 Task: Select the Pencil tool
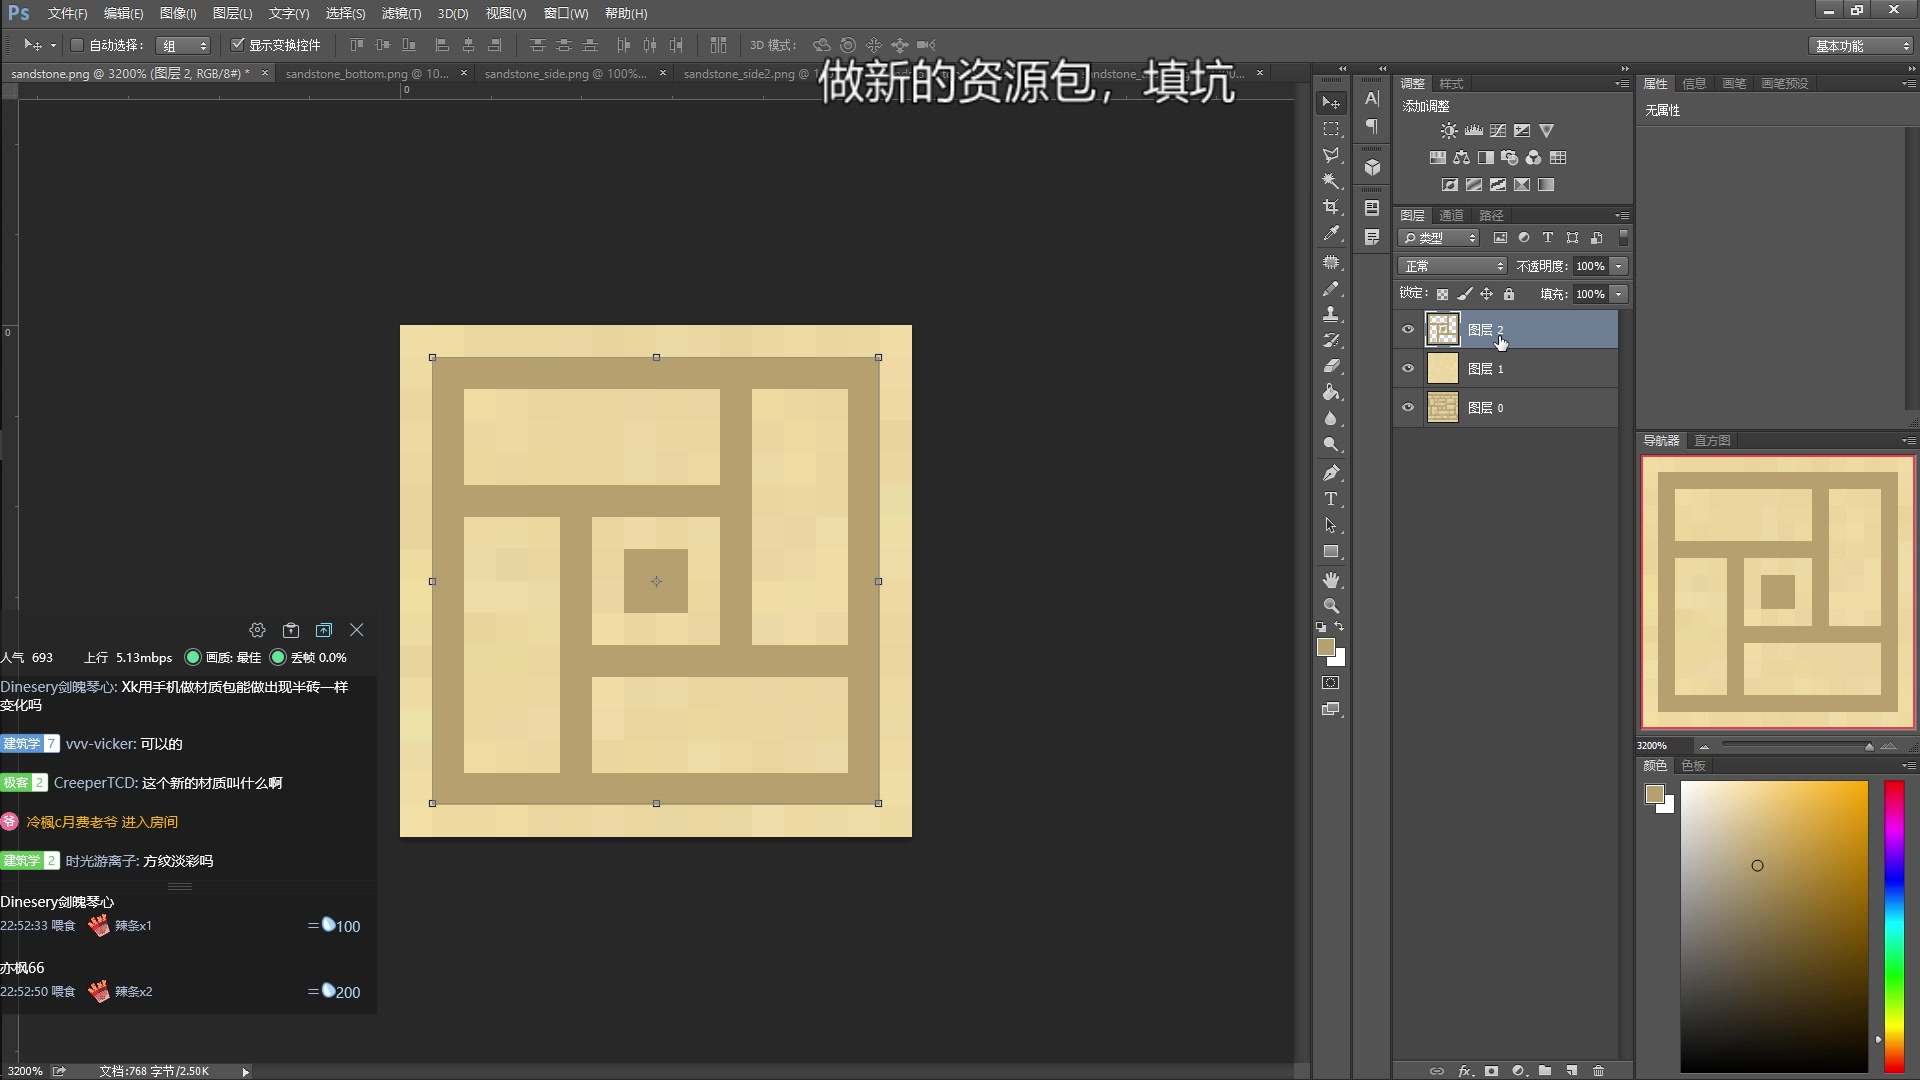[x=1331, y=289]
